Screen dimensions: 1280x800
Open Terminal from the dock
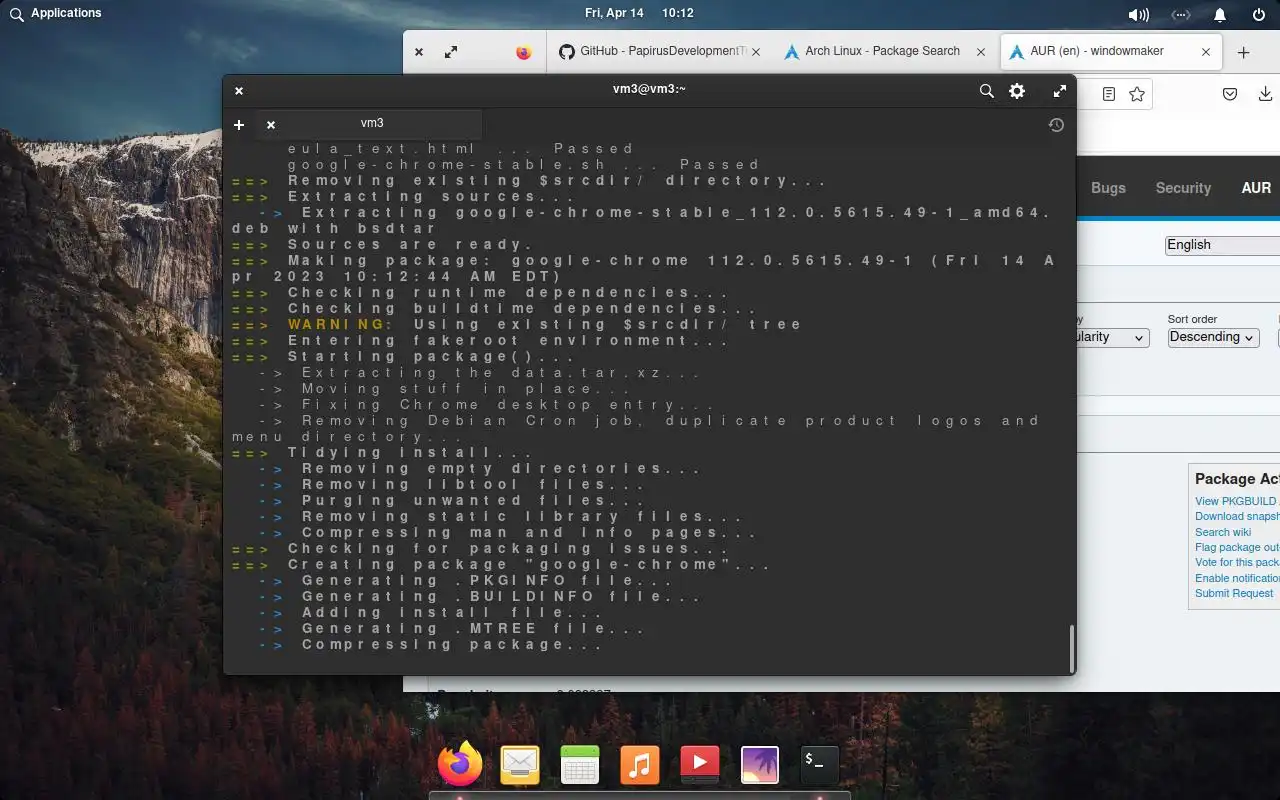820,765
